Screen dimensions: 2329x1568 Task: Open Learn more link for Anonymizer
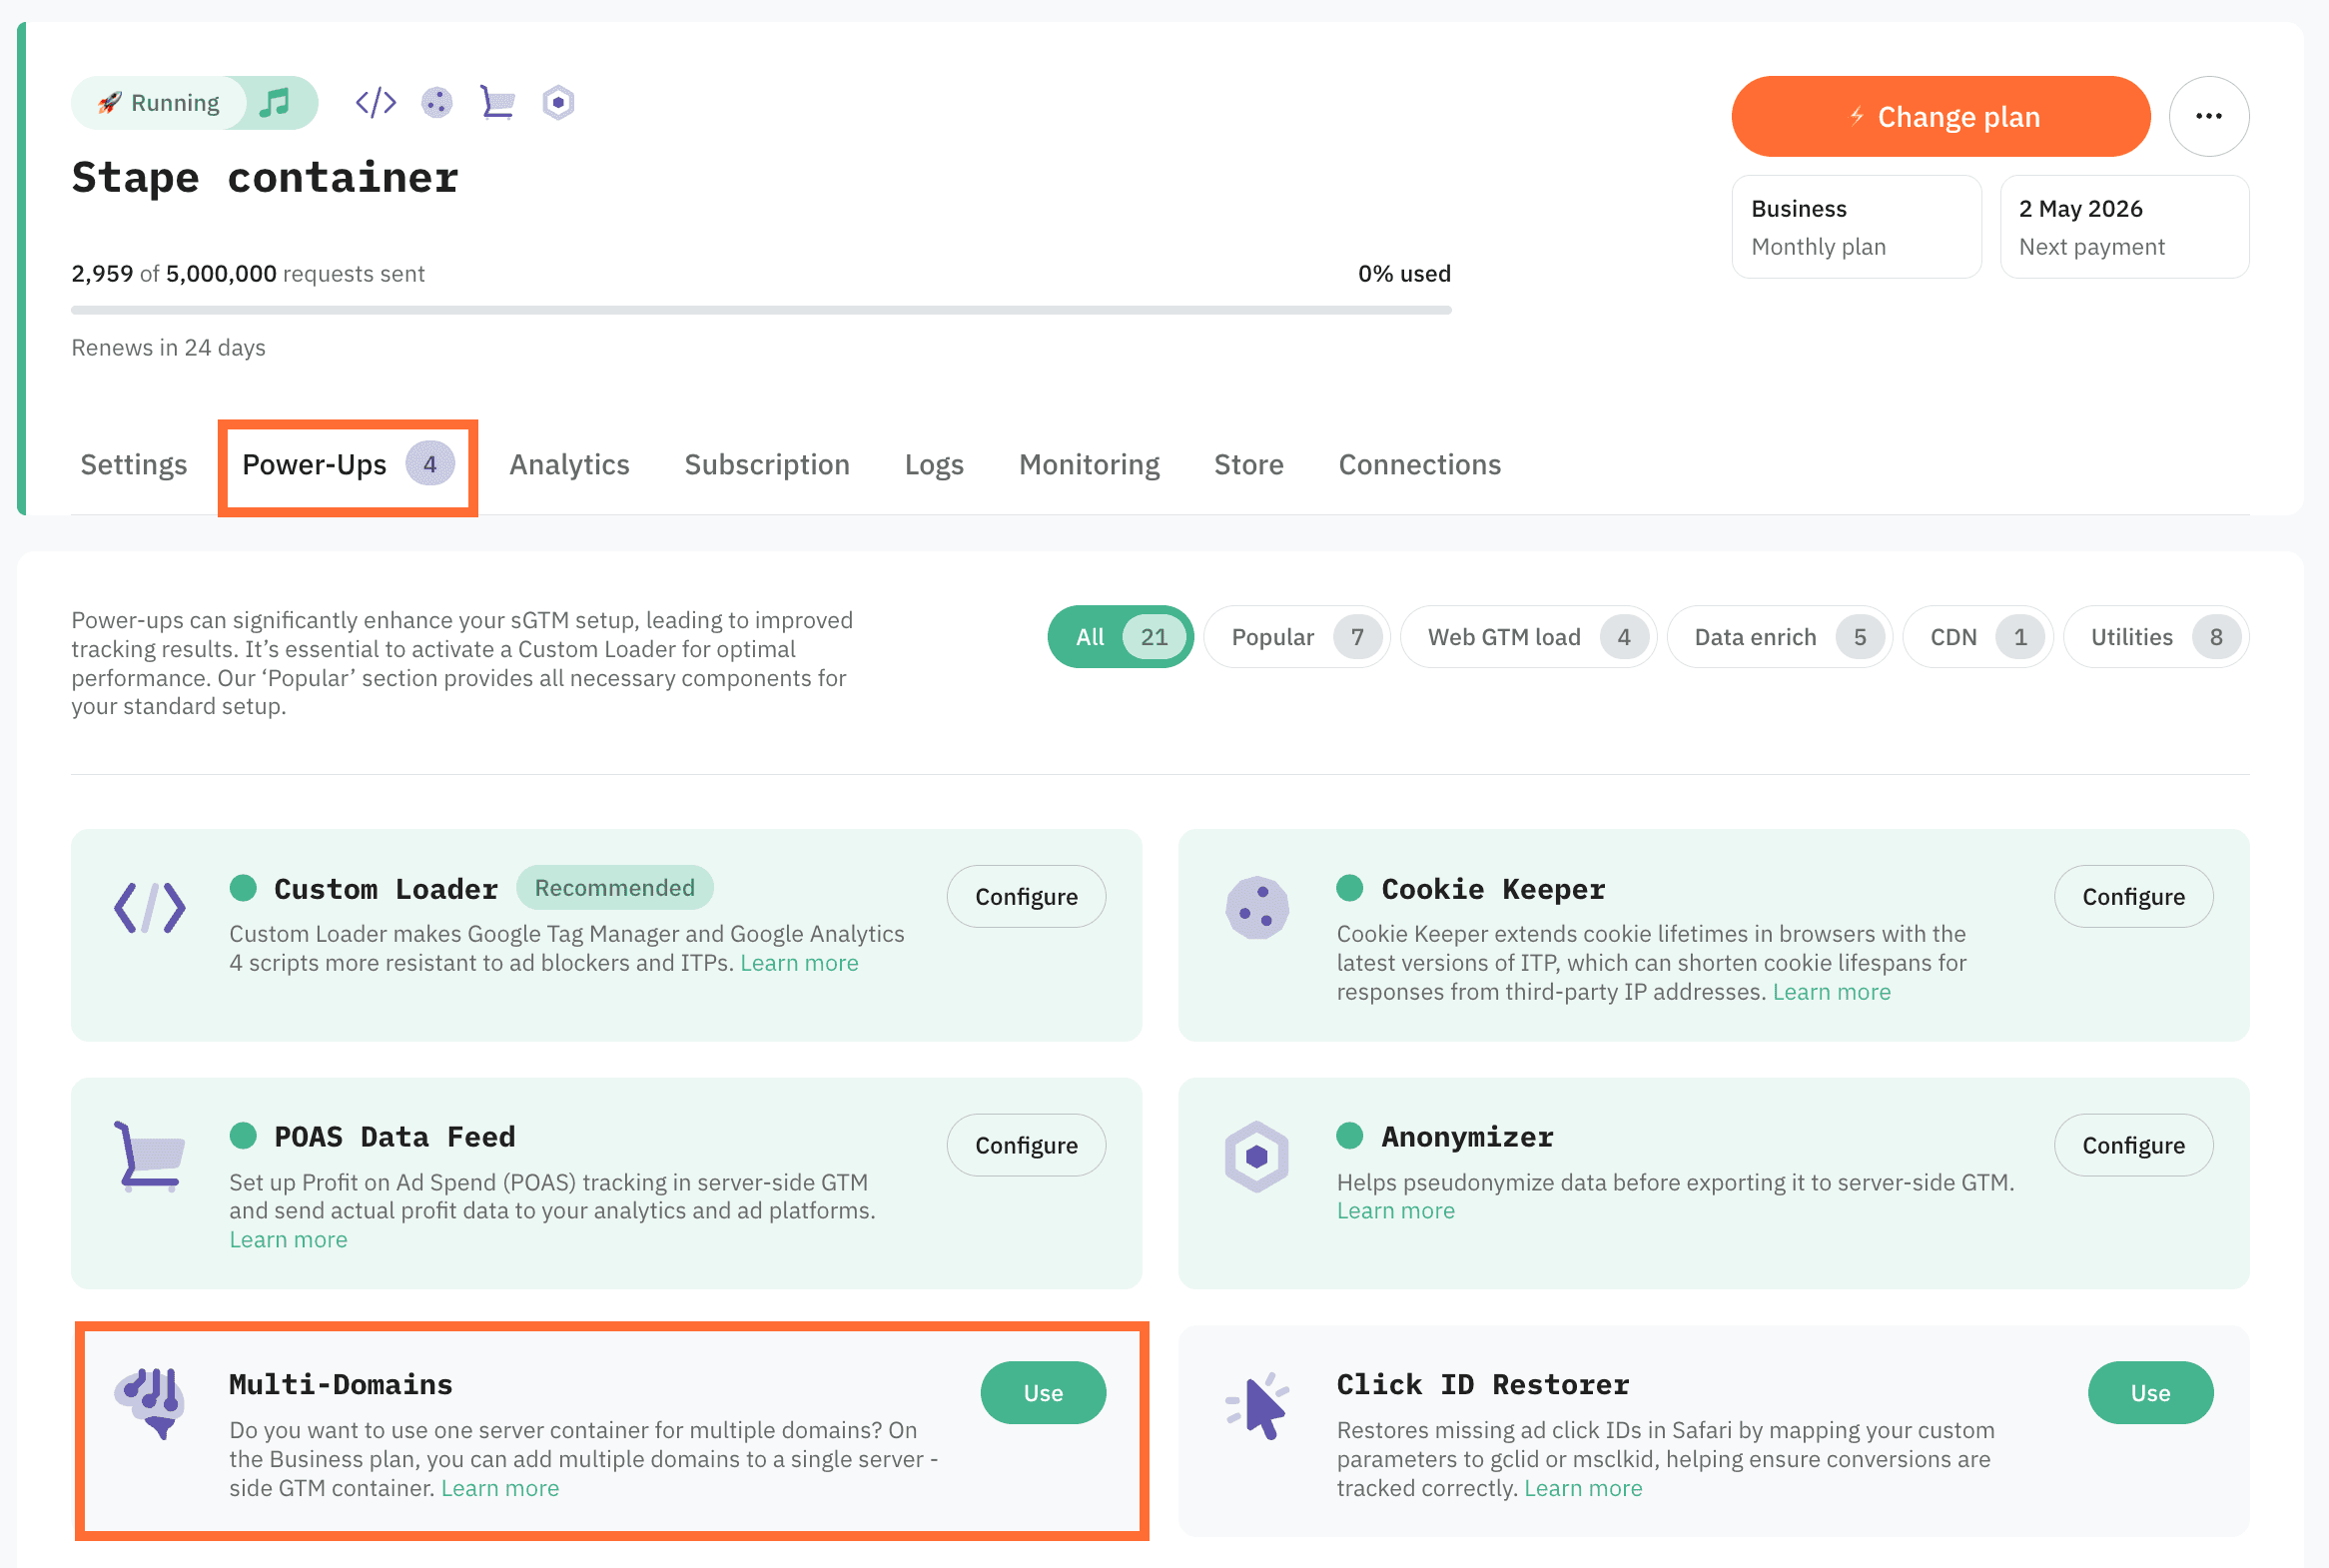coord(1395,1211)
